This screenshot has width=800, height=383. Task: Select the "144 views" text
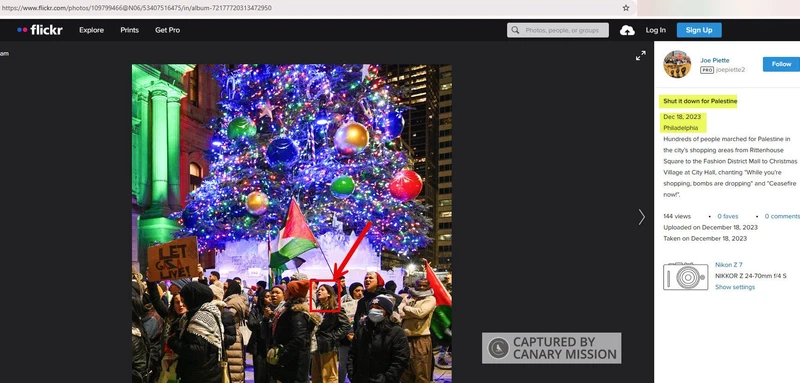click(677, 216)
